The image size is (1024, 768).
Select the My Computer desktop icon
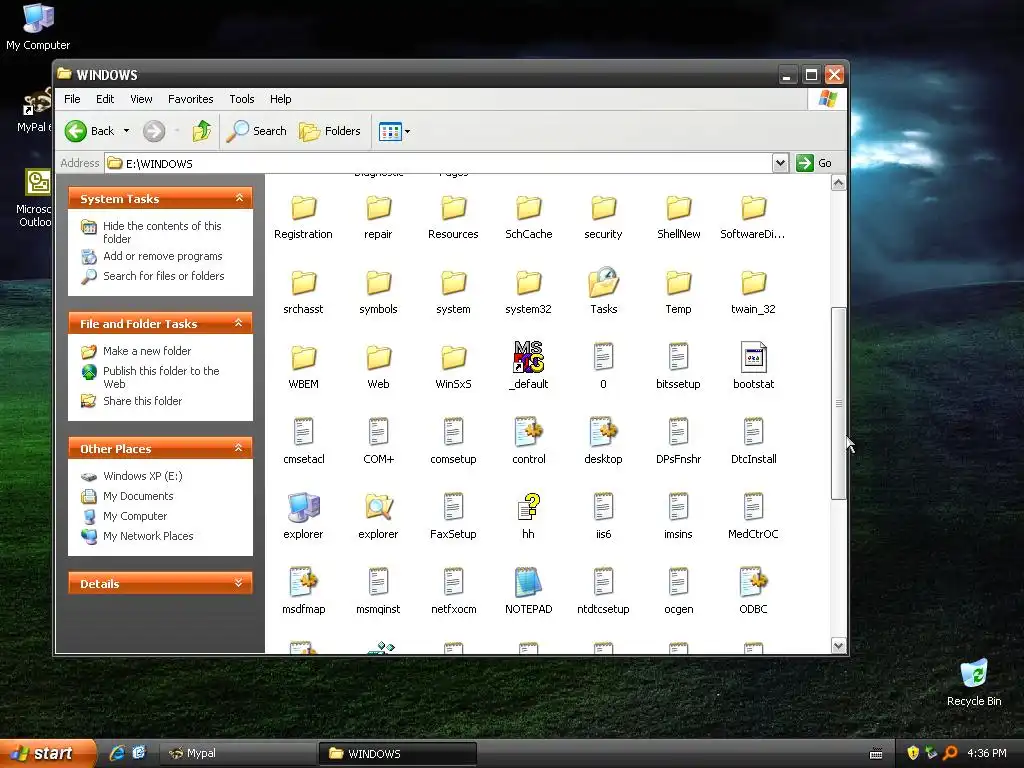38,26
